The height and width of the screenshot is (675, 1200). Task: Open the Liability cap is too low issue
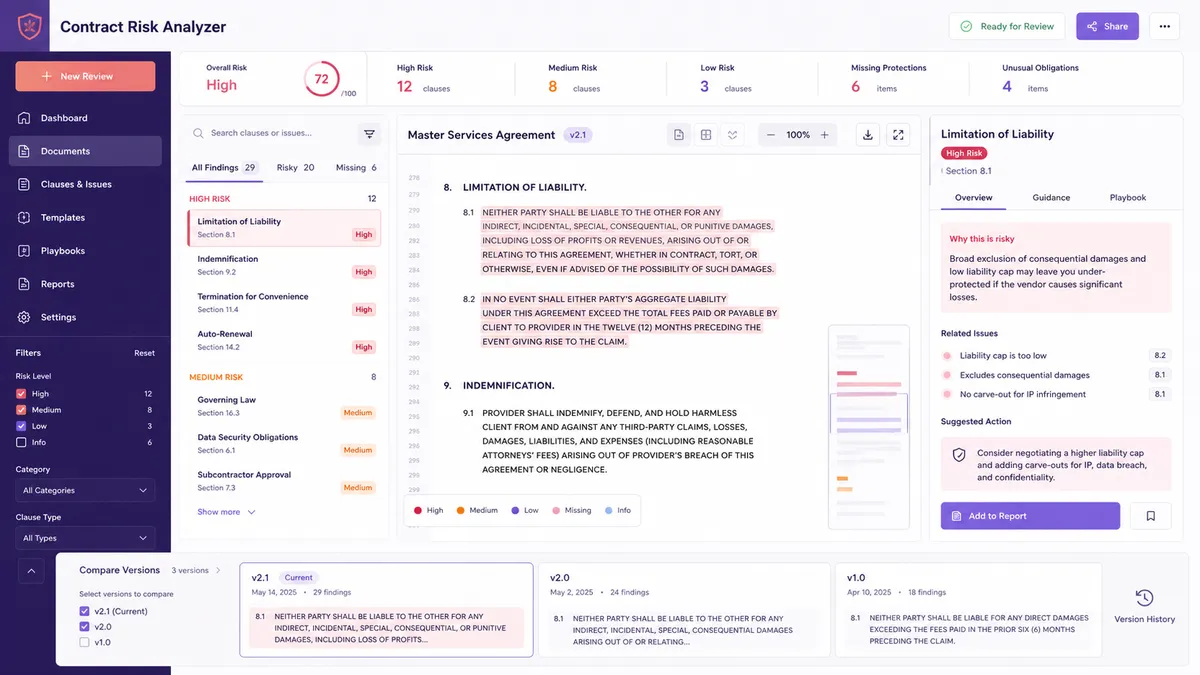[1056, 356]
